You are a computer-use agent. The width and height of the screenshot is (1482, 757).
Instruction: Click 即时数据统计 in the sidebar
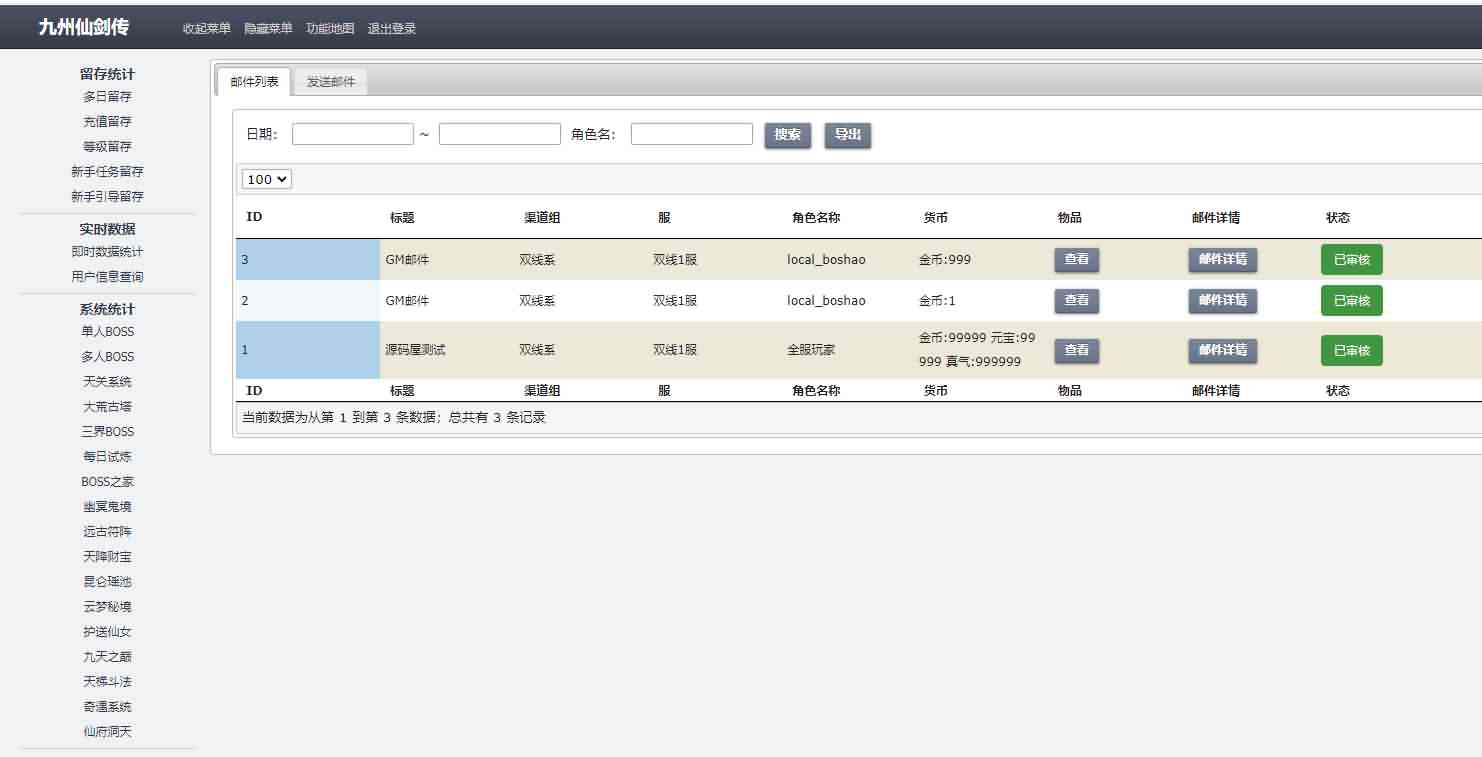[x=106, y=251]
